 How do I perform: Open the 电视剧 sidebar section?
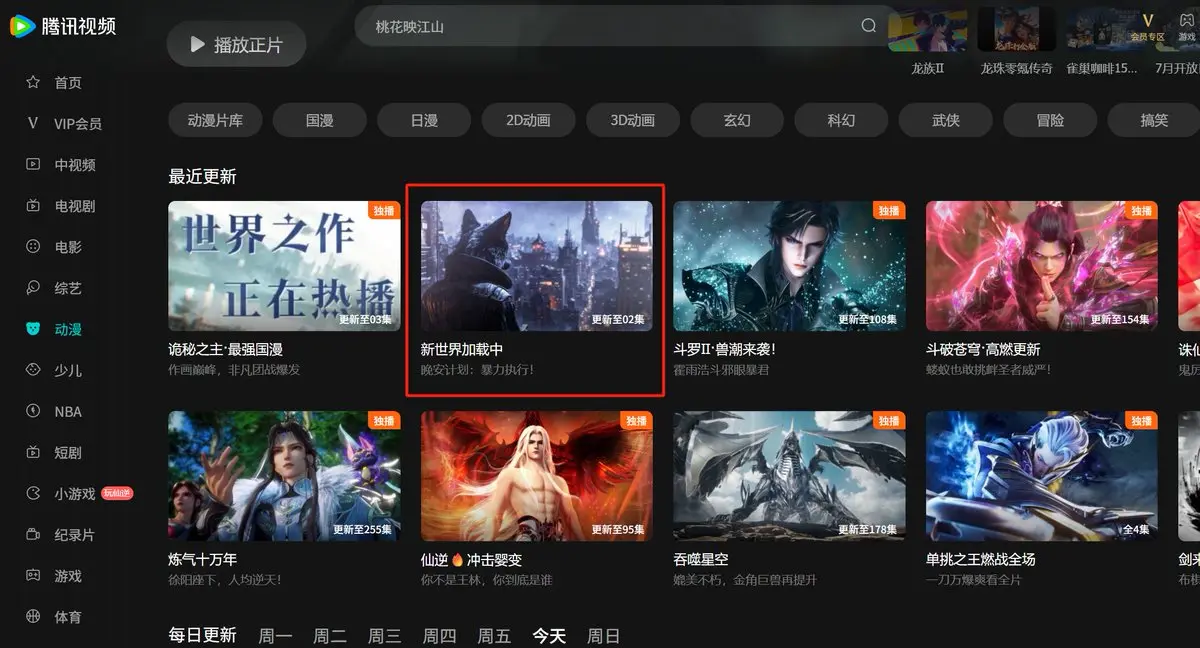click(x=75, y=206)
